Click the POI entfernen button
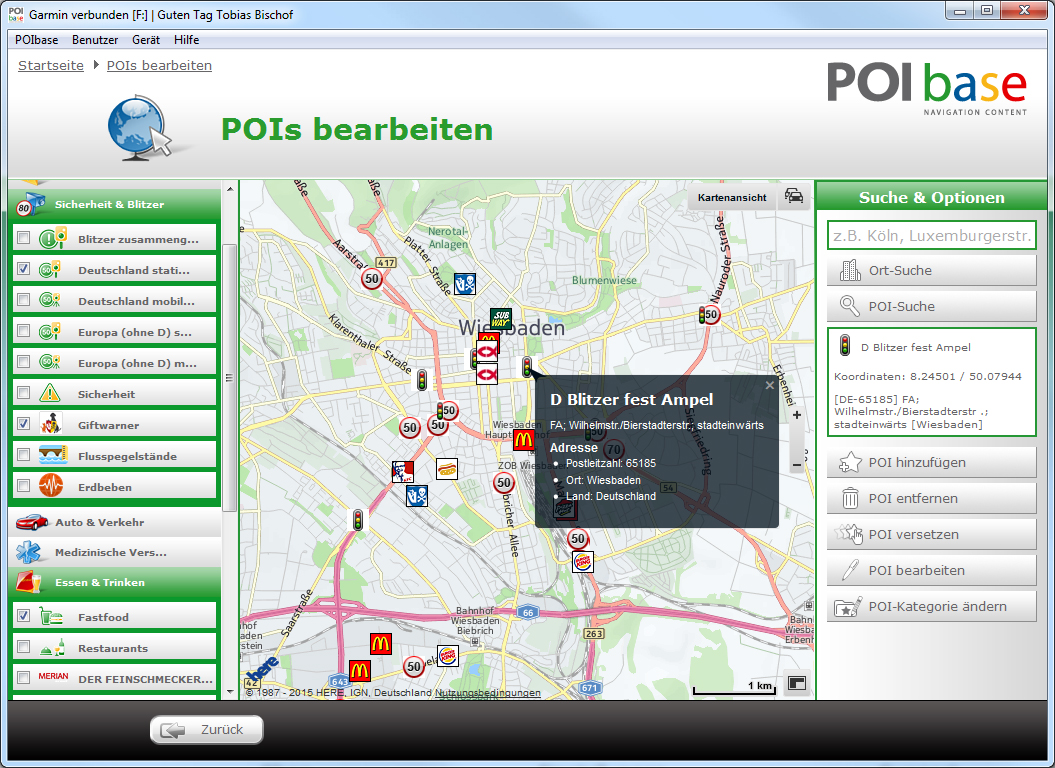 point(931,498)
